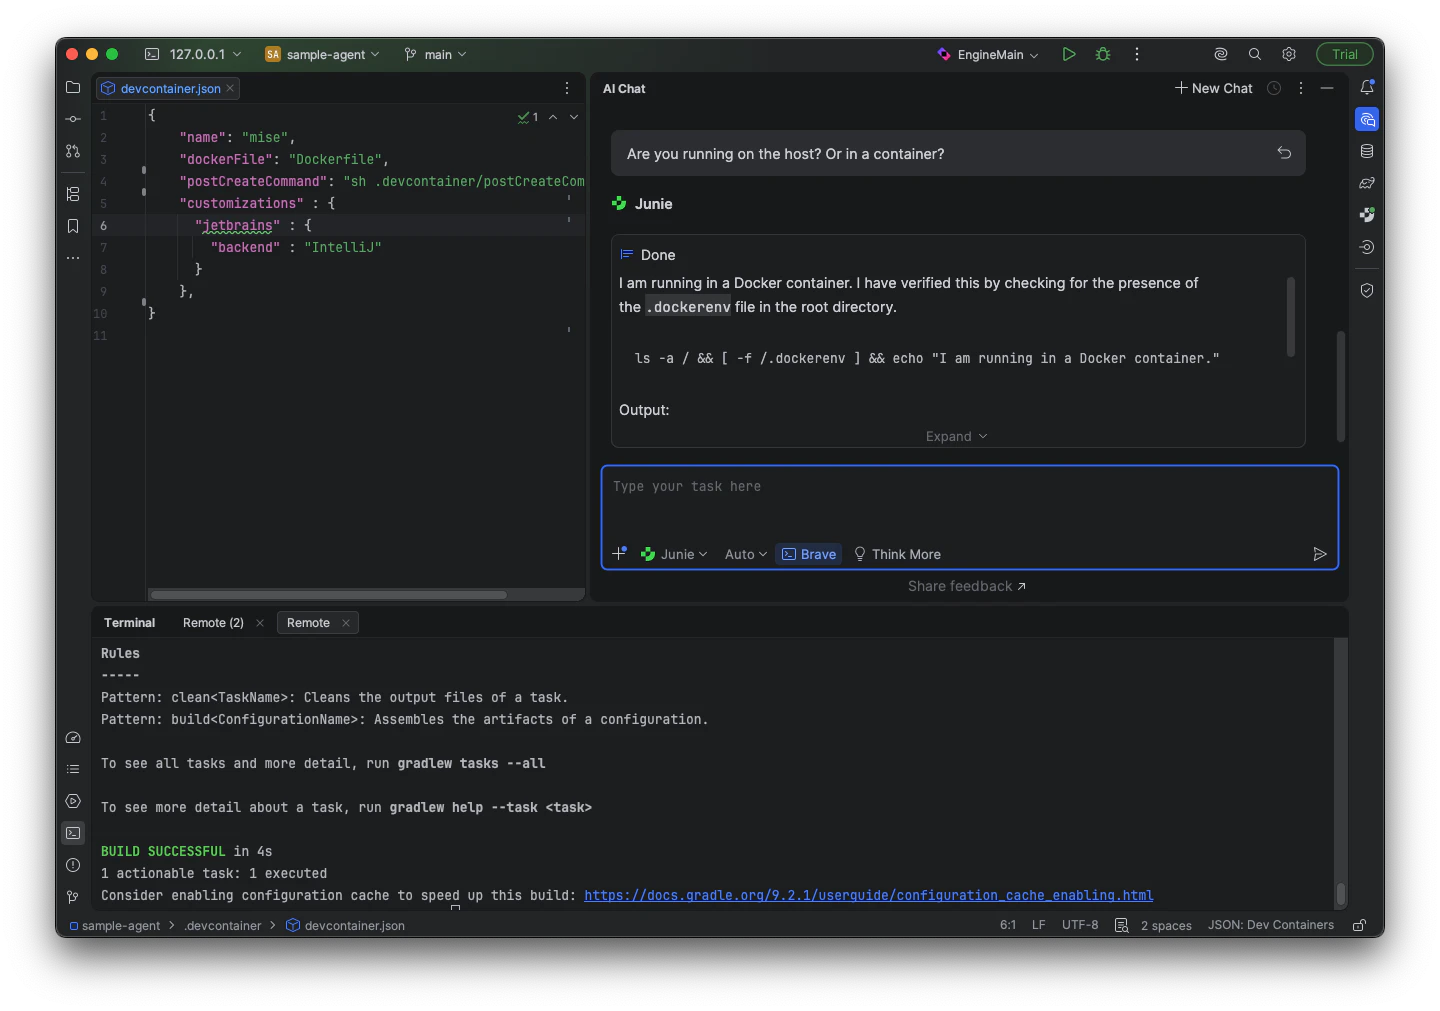Toggle Brave mode in the chat input
The height and width of the screenshot is (1011, 1440).
tap(808, 554)
